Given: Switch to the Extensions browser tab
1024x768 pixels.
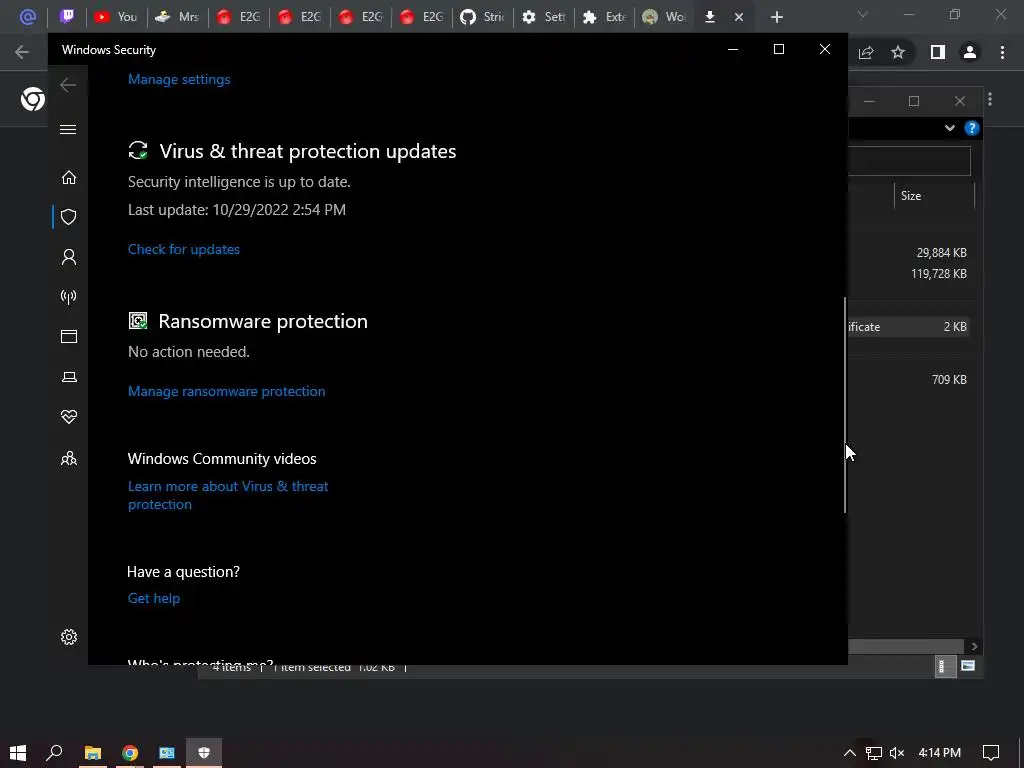Looking at the screenshot, I should coord(604,17).
